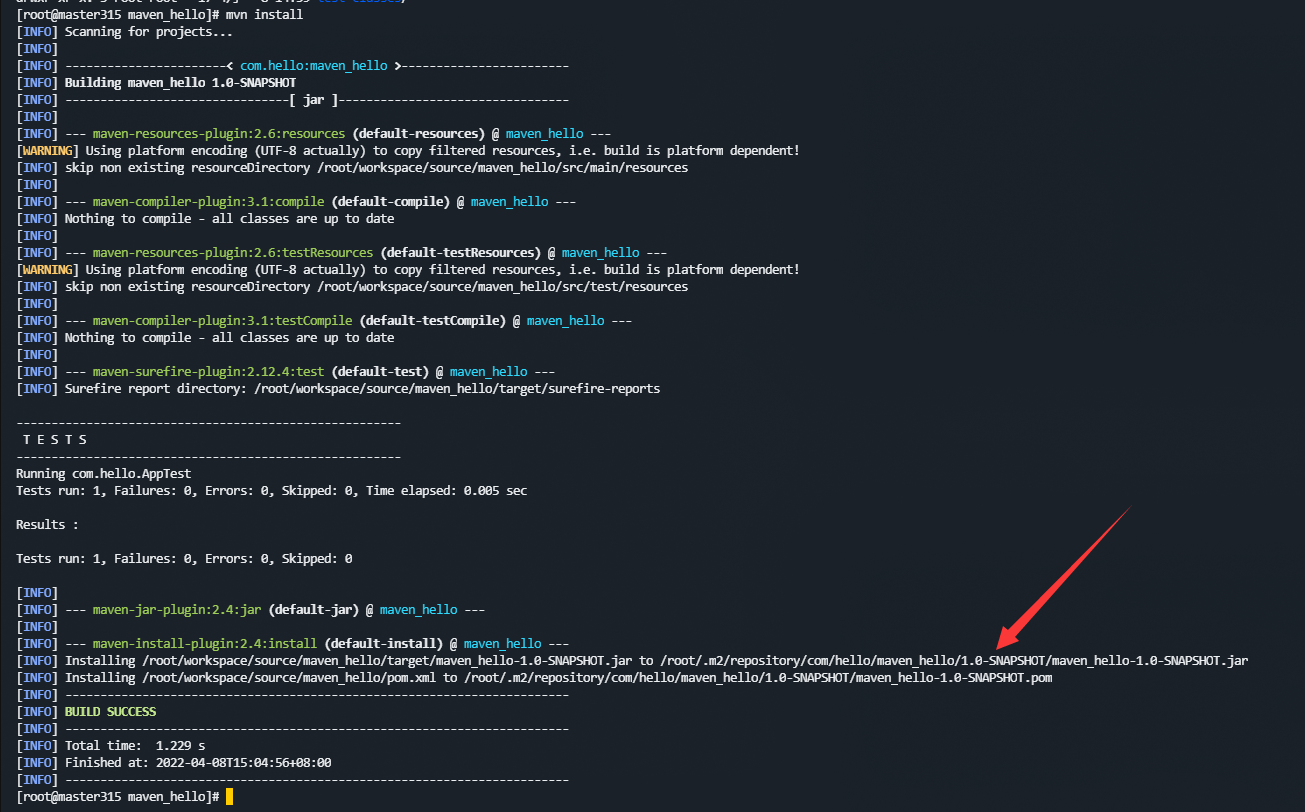
Task: Click the 'T E S T S' heading
Action: click(55, 440)
